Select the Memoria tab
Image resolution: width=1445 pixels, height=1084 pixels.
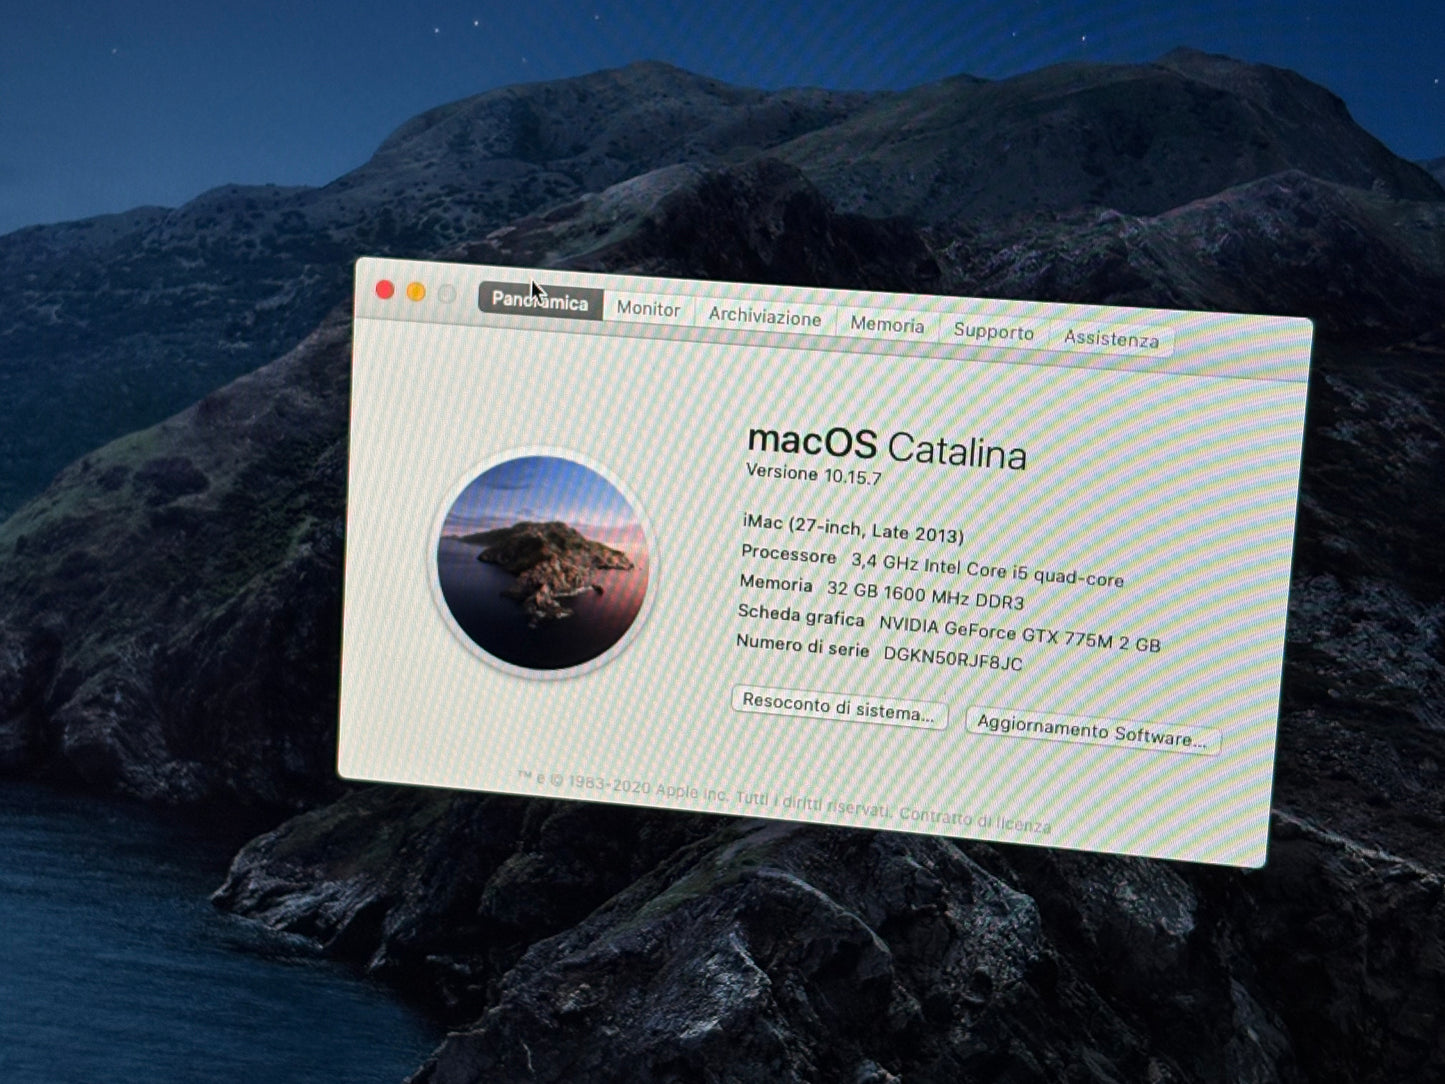886,325
